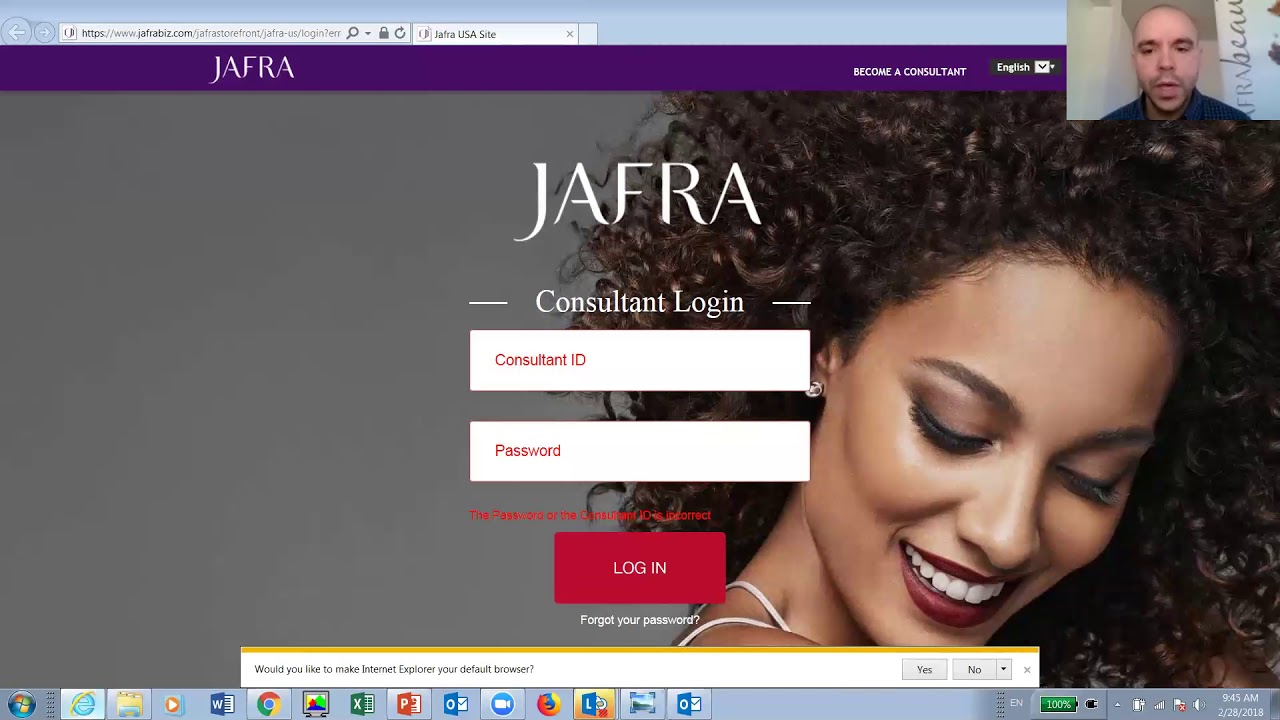Click the Password input field
The height and width of the screenshot is (720, 1280).
640,451
